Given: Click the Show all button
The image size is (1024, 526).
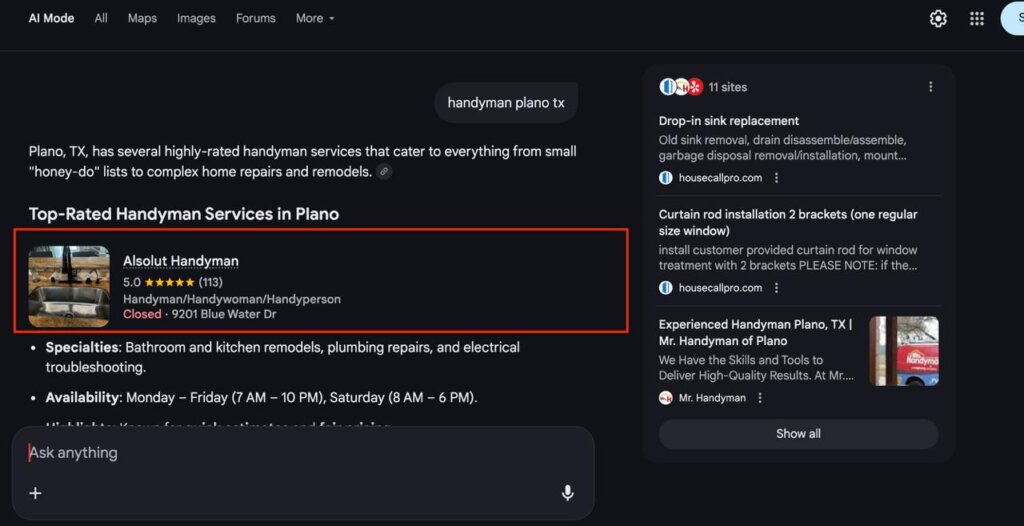Looking at the screenshot, I should click(x=798, y=434).
